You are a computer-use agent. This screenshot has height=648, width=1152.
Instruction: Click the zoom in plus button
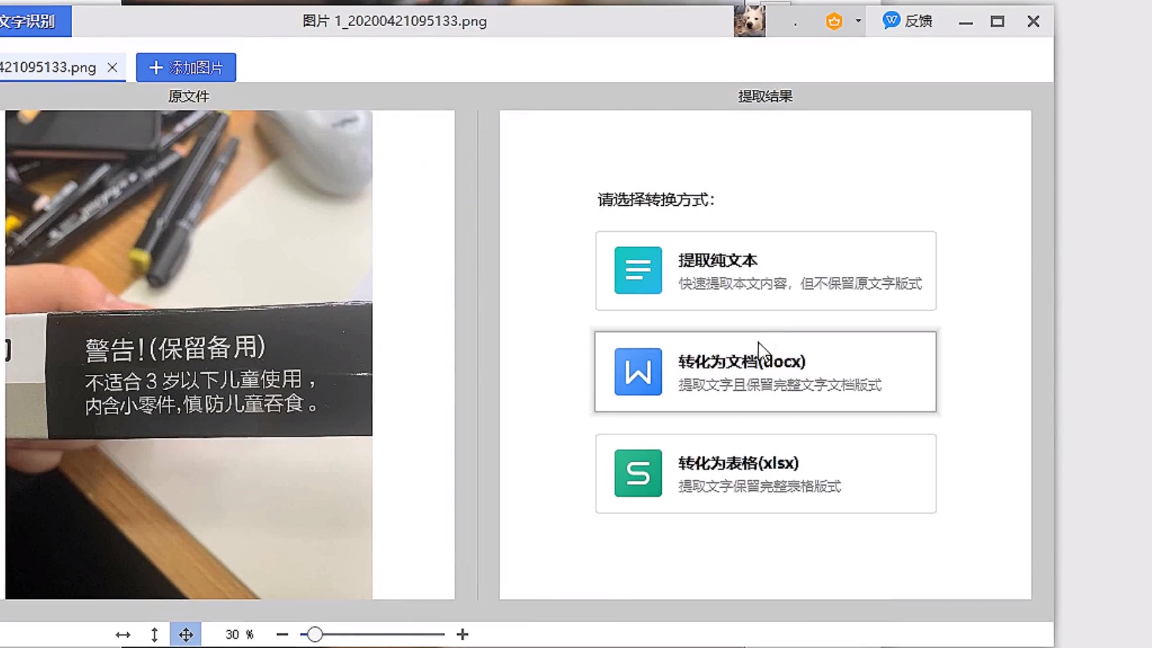[x=462, y=635]
